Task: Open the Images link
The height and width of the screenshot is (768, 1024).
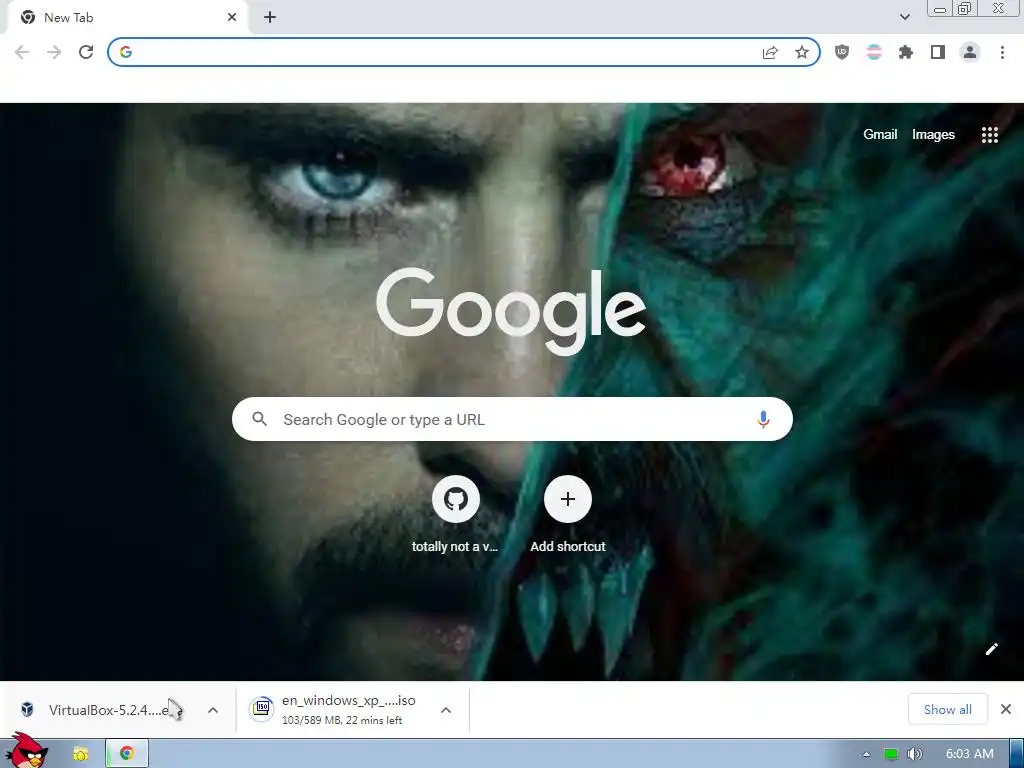Action: (933, 135)
